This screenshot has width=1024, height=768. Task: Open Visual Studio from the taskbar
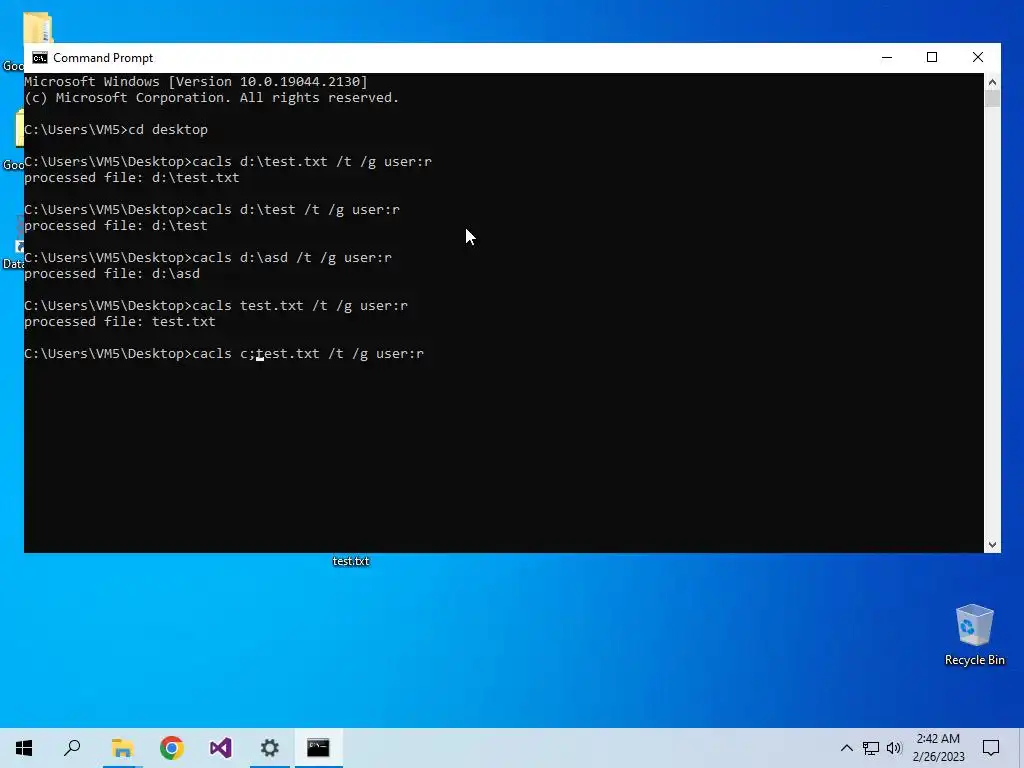tap(221, 748)
